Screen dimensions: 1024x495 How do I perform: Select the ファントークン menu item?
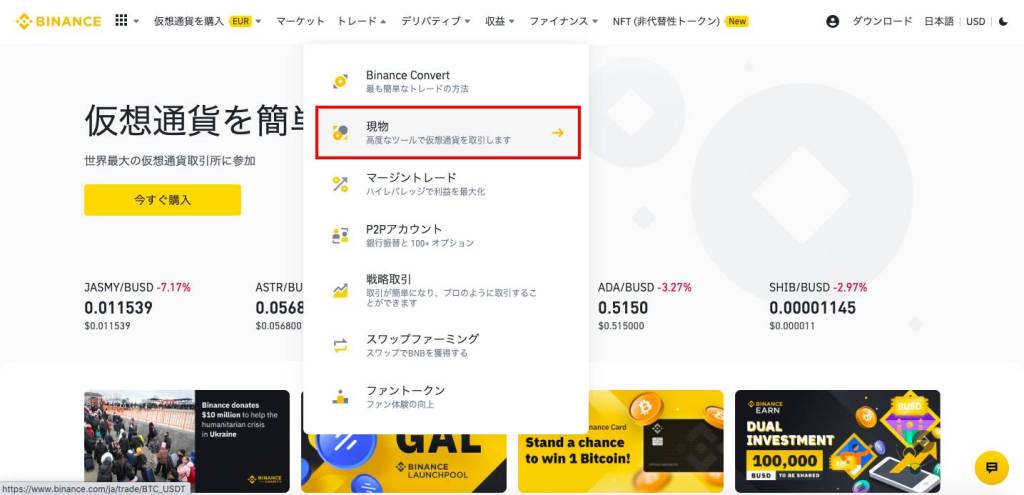(405, 396)
